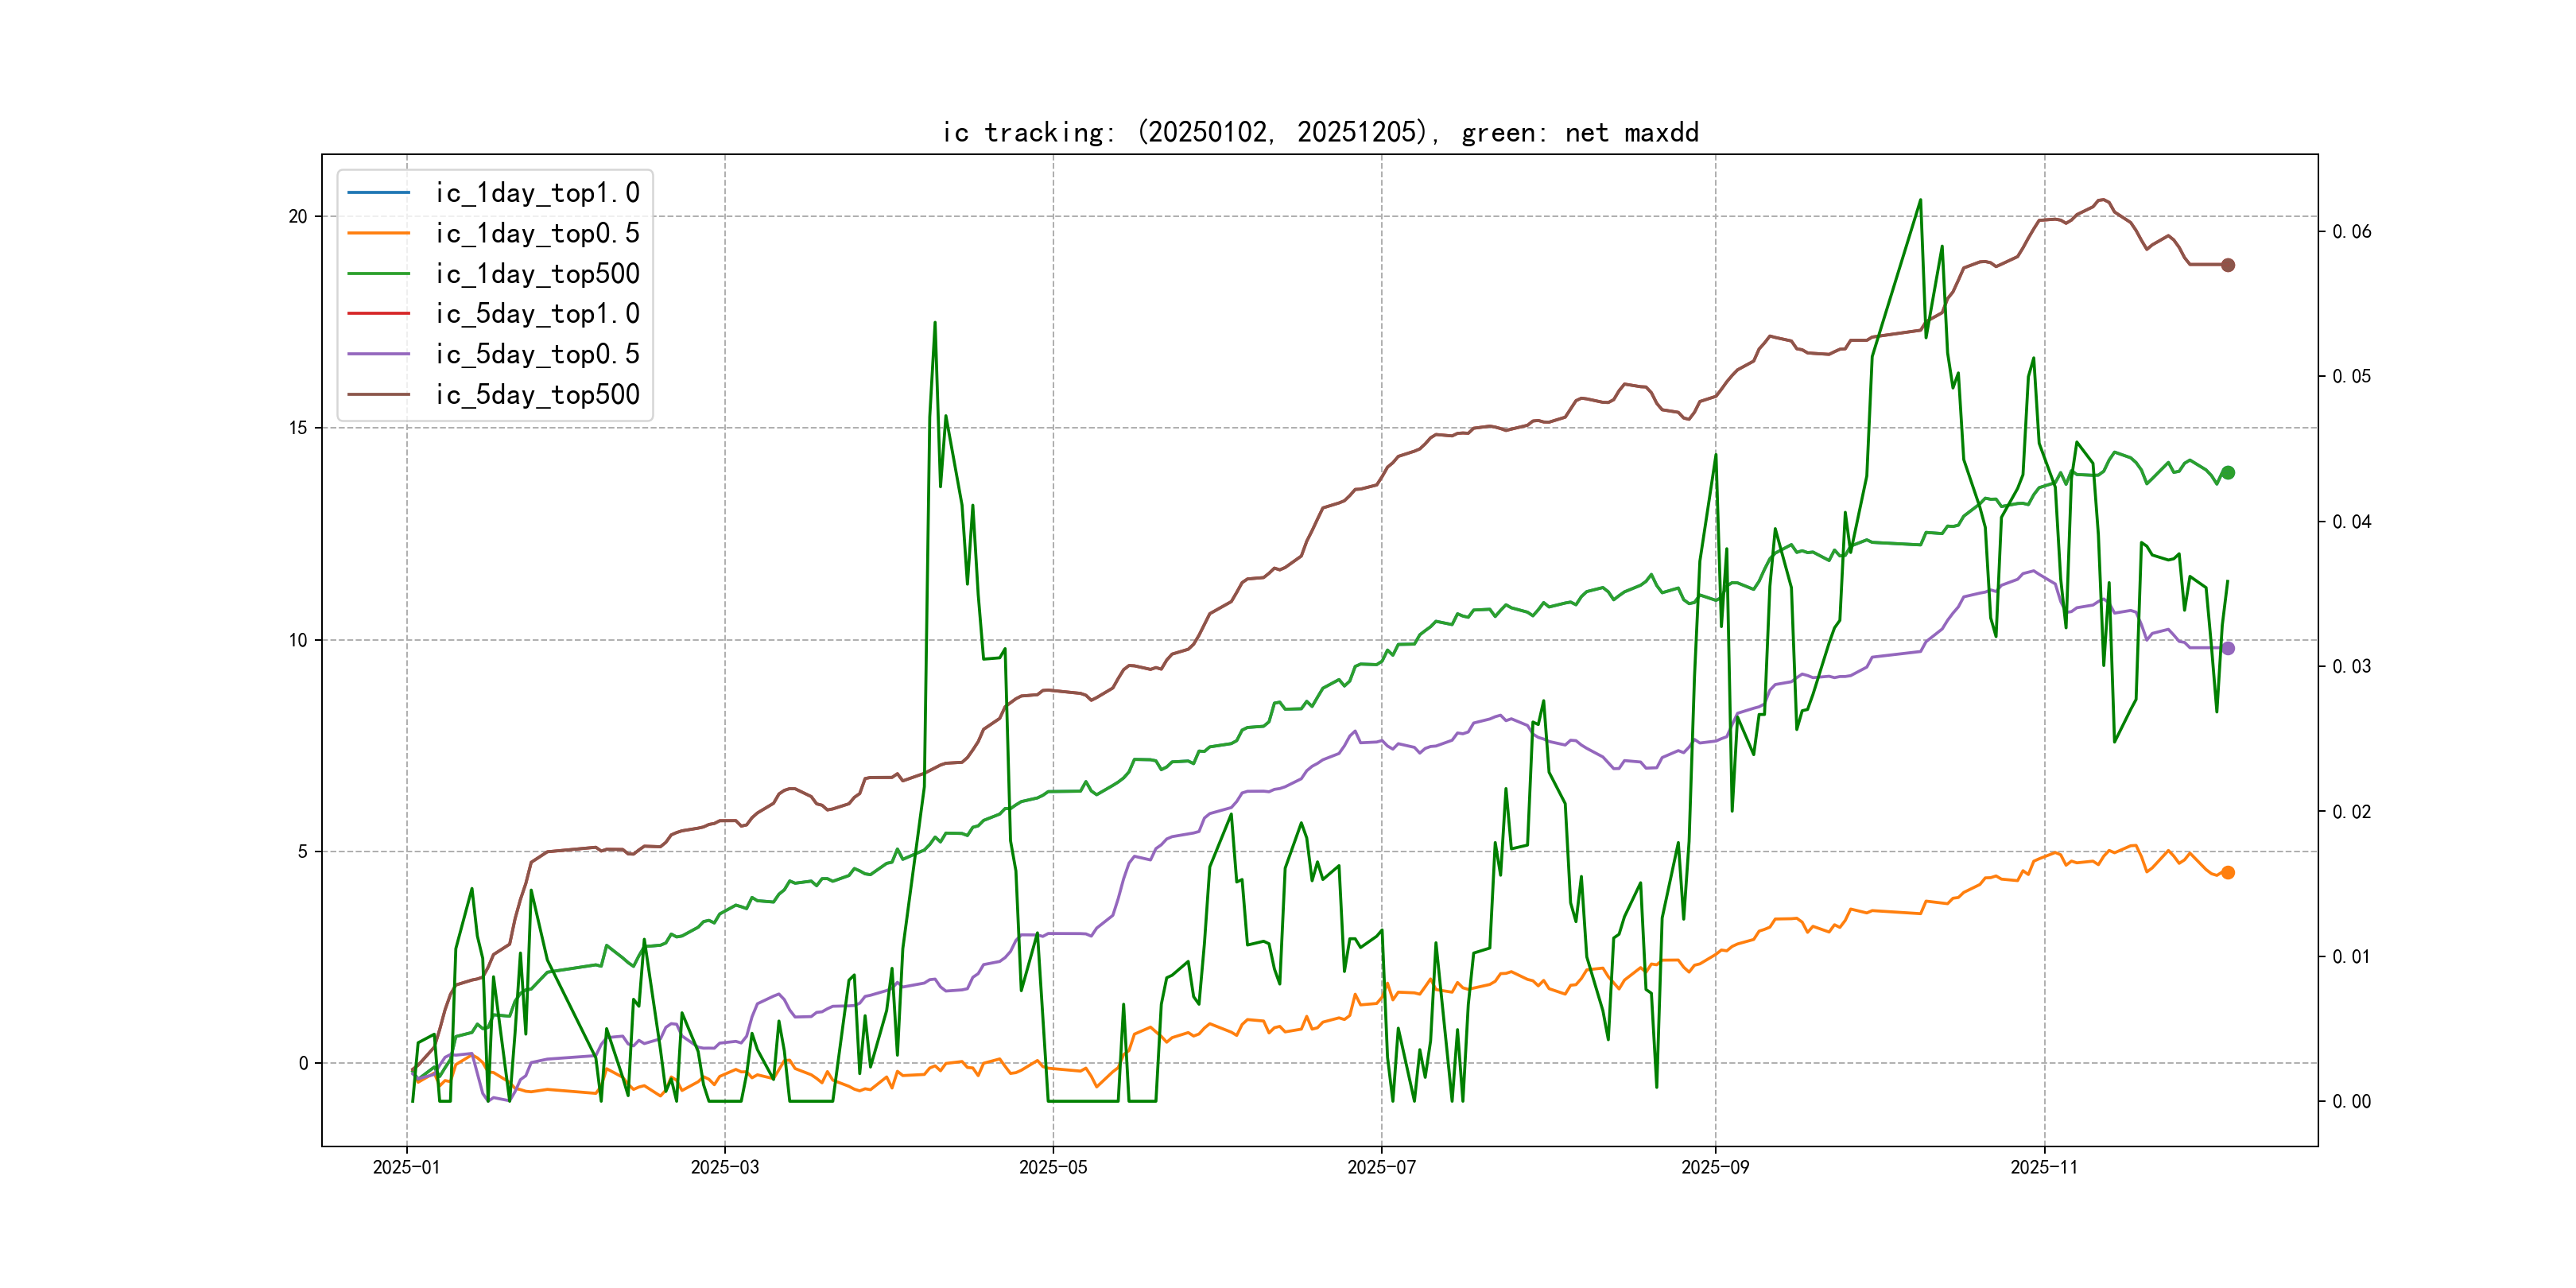Click the 2025-05 x-axis tick label
The width and height of the screenshot is (2576, 1288).
1052,1167
